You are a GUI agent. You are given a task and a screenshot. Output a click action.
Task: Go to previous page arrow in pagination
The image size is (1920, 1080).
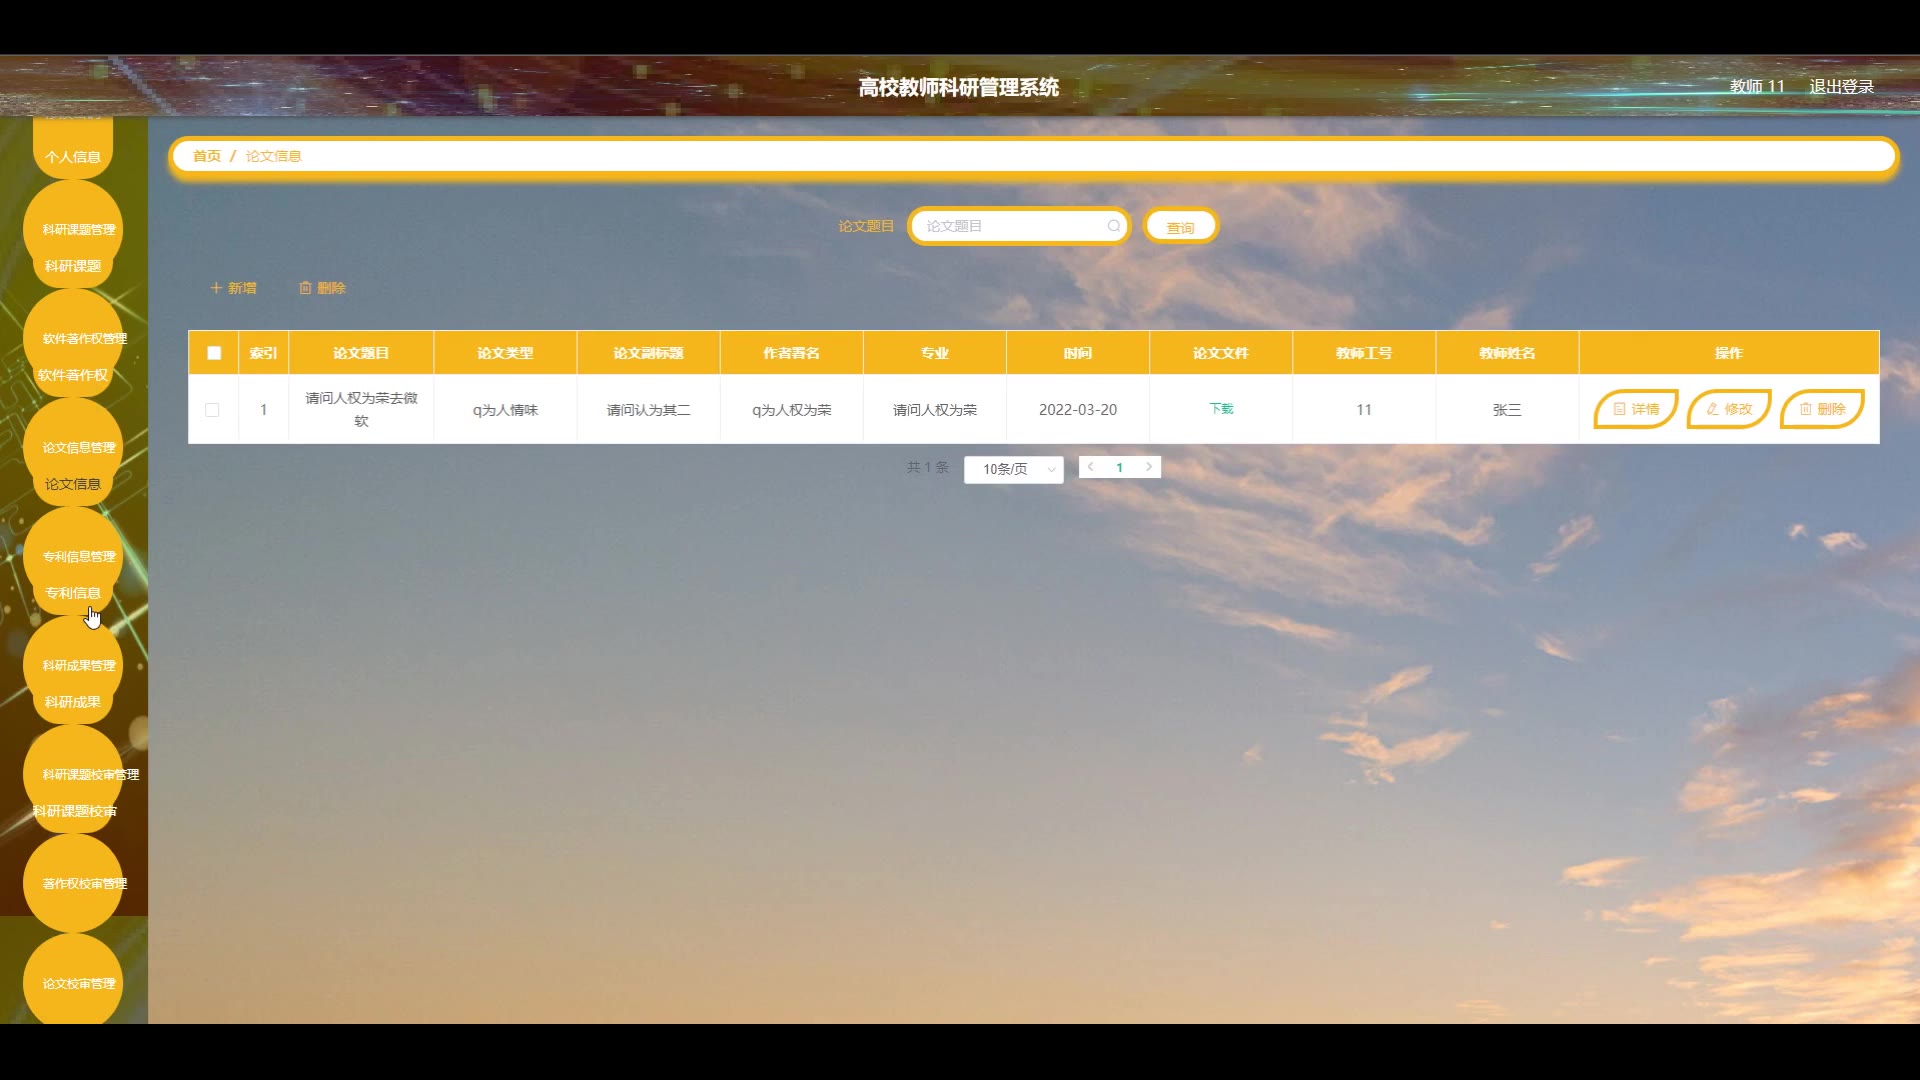[x=1091, y=467]
